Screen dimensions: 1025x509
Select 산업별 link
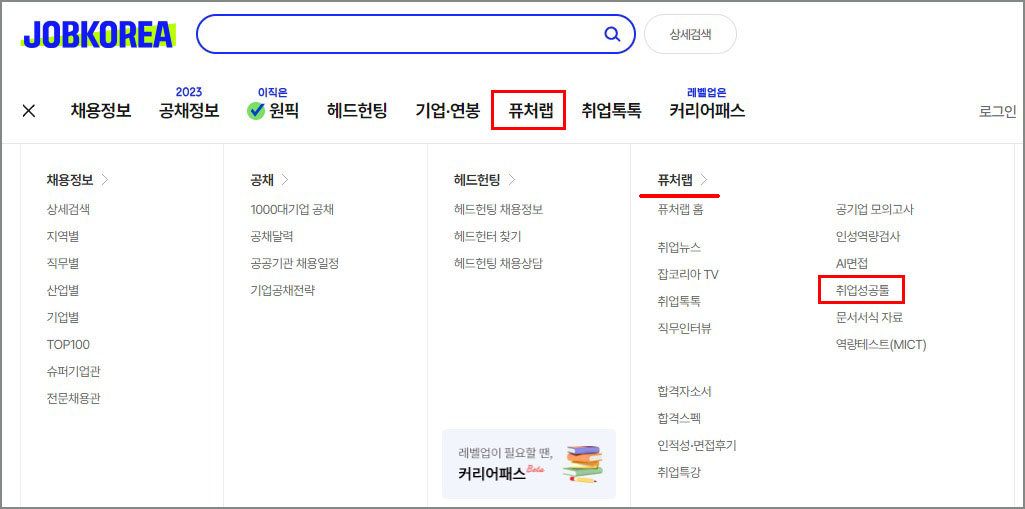point(63,290)
